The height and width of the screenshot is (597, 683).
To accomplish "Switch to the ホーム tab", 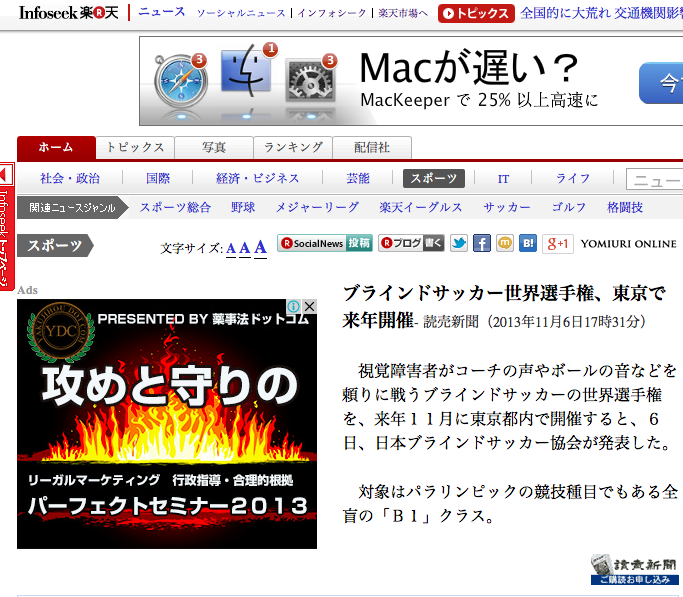I will pyautogui.click(x=56, y=148).
